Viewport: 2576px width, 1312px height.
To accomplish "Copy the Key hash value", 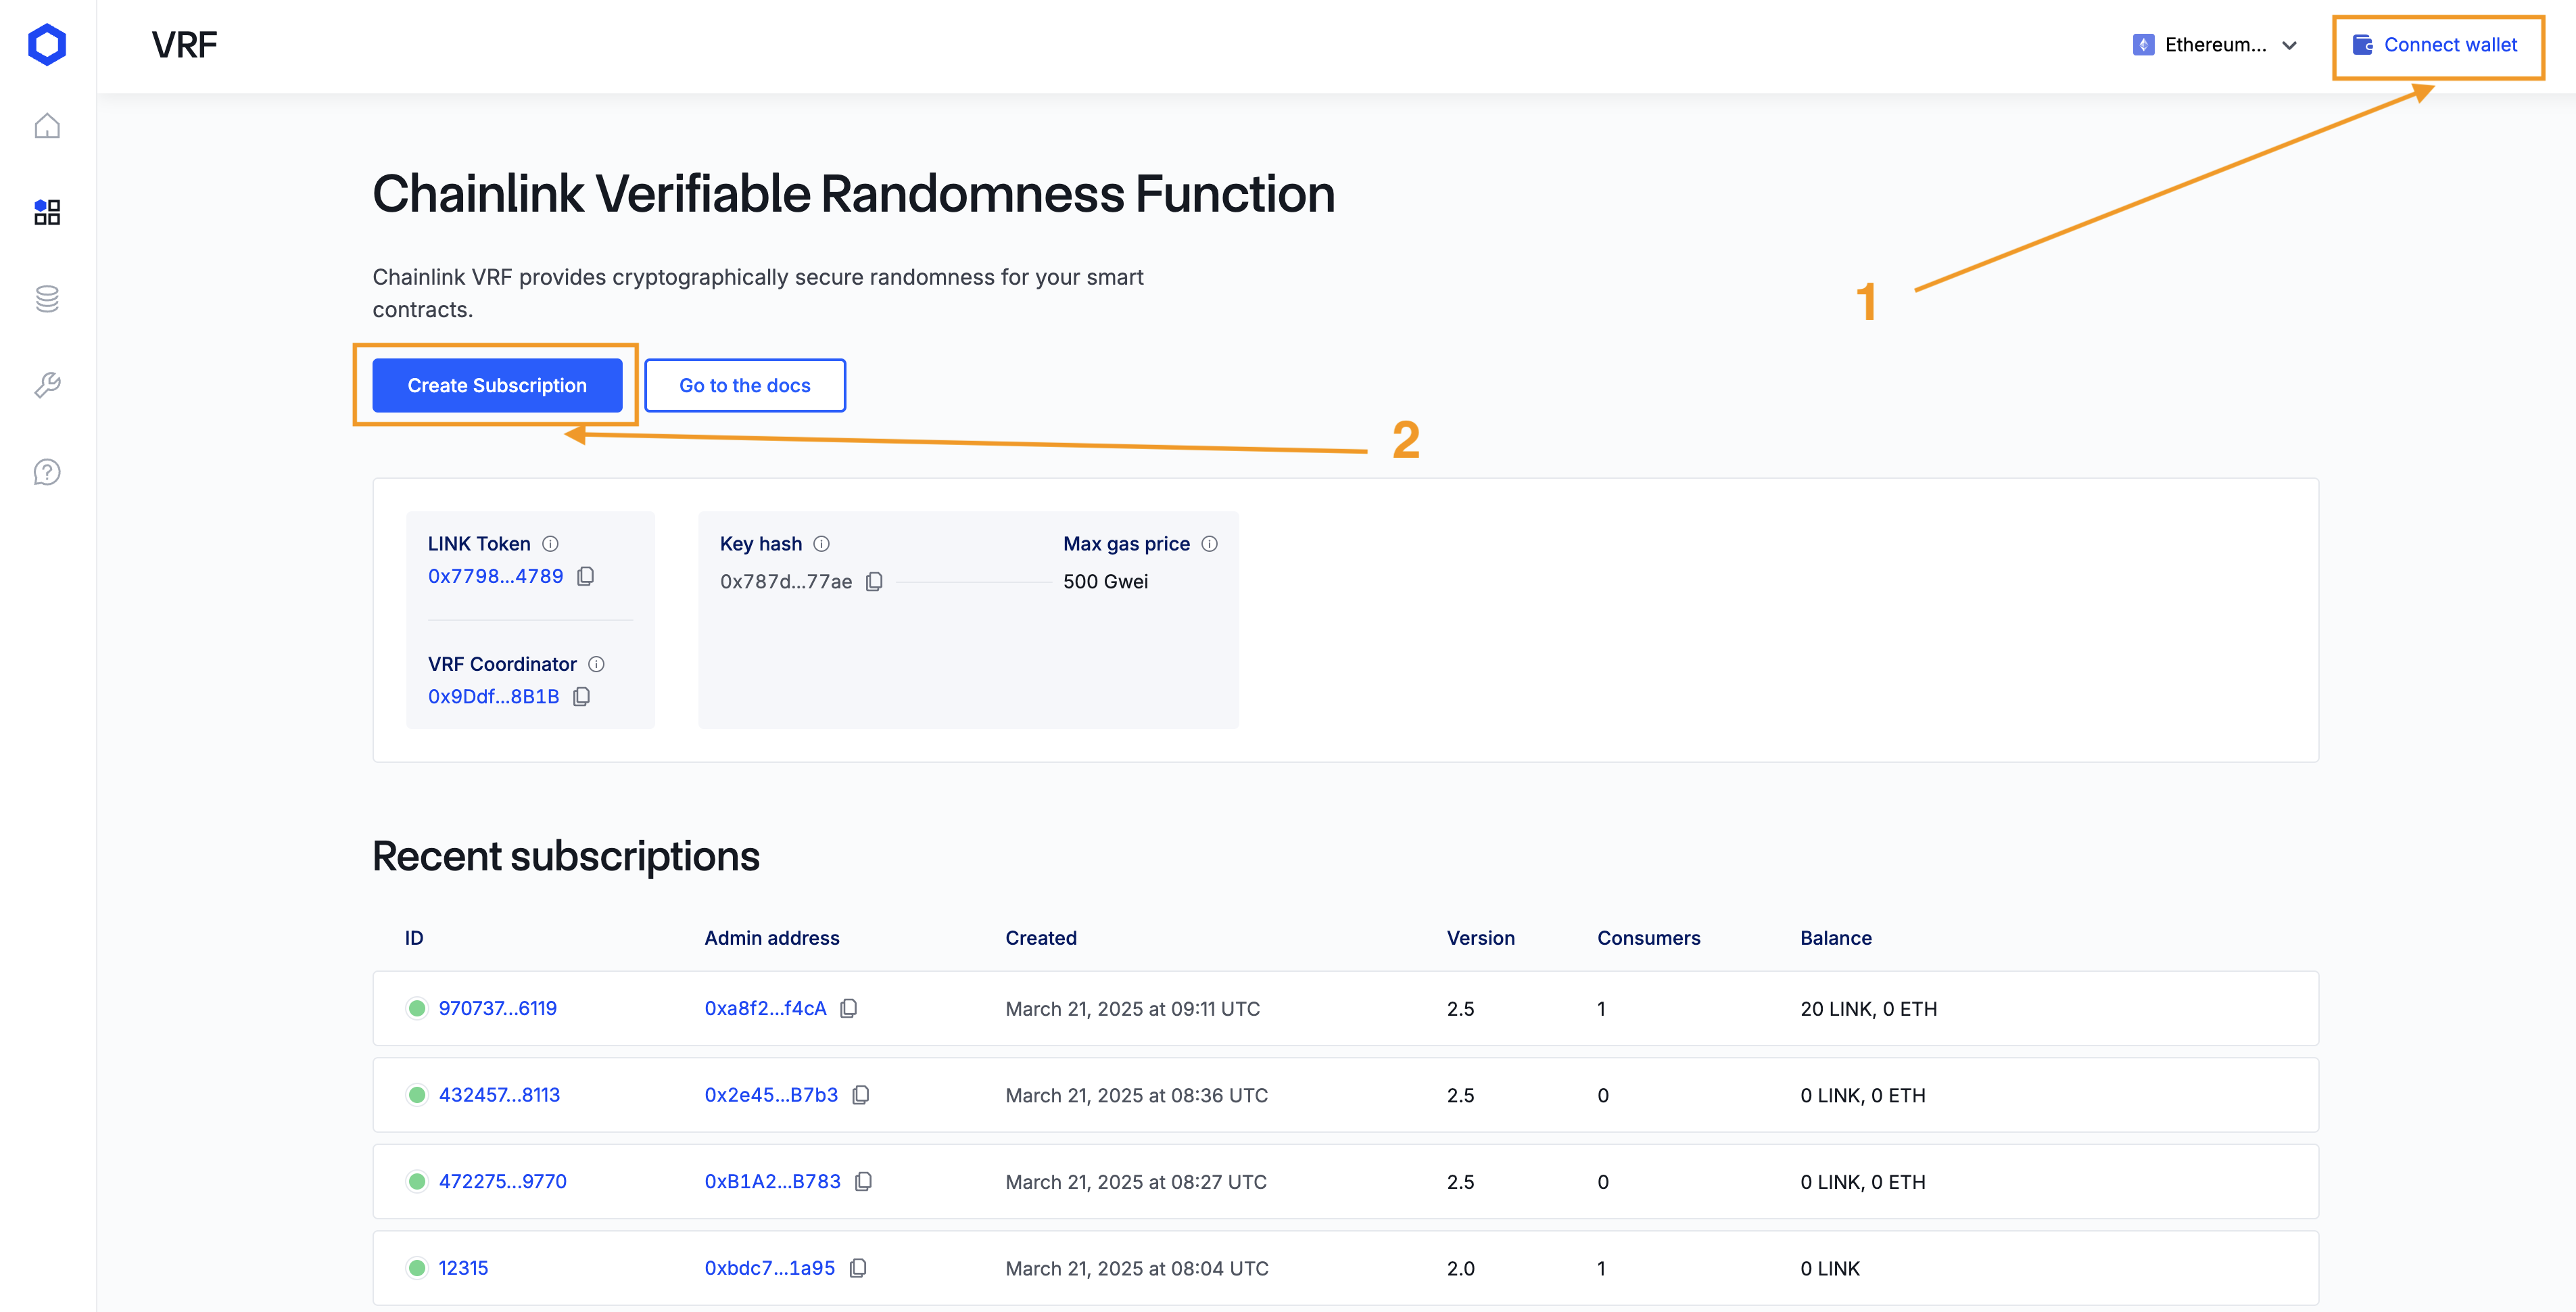I will (x=874, y=582).
